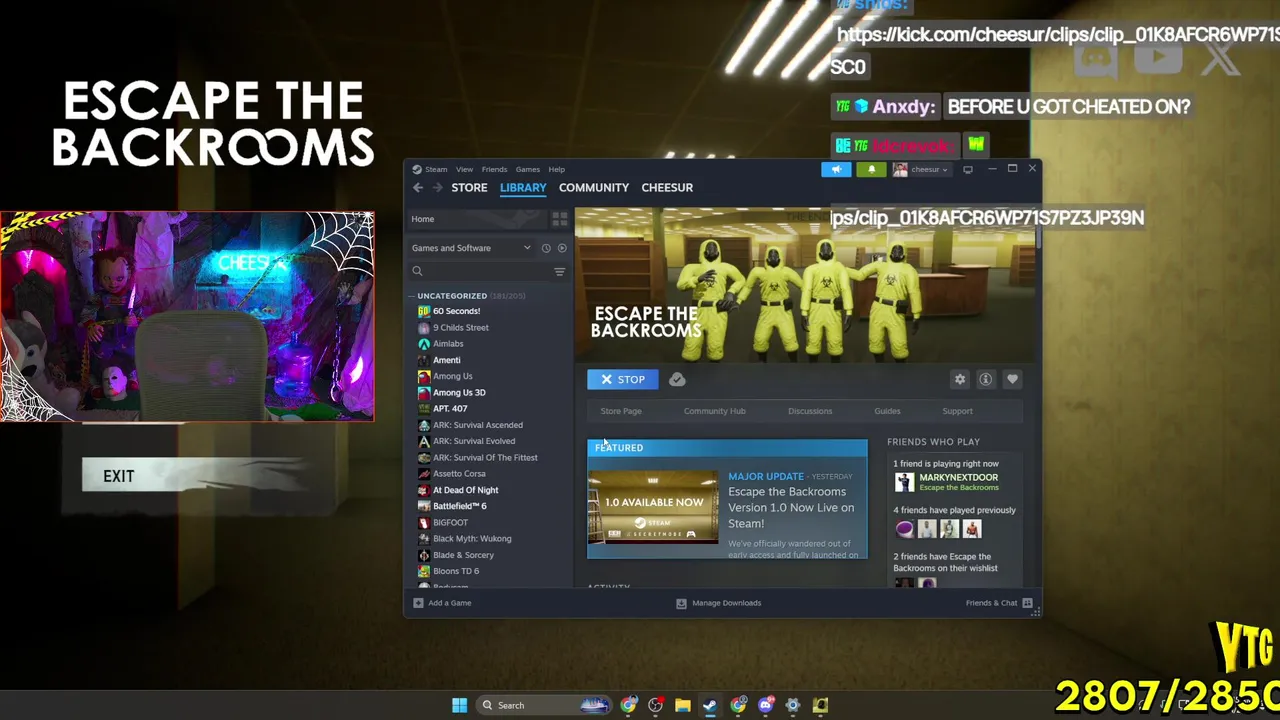
Task: Click EXIT in the game menu
Action: (x=119, y=476)
